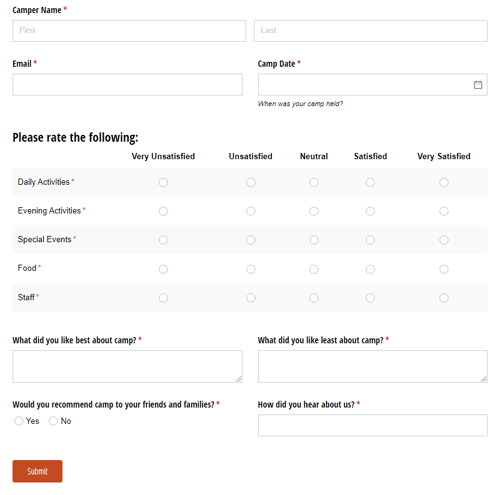Open the Camp Date calendar icon

click(x=478, y=85)
